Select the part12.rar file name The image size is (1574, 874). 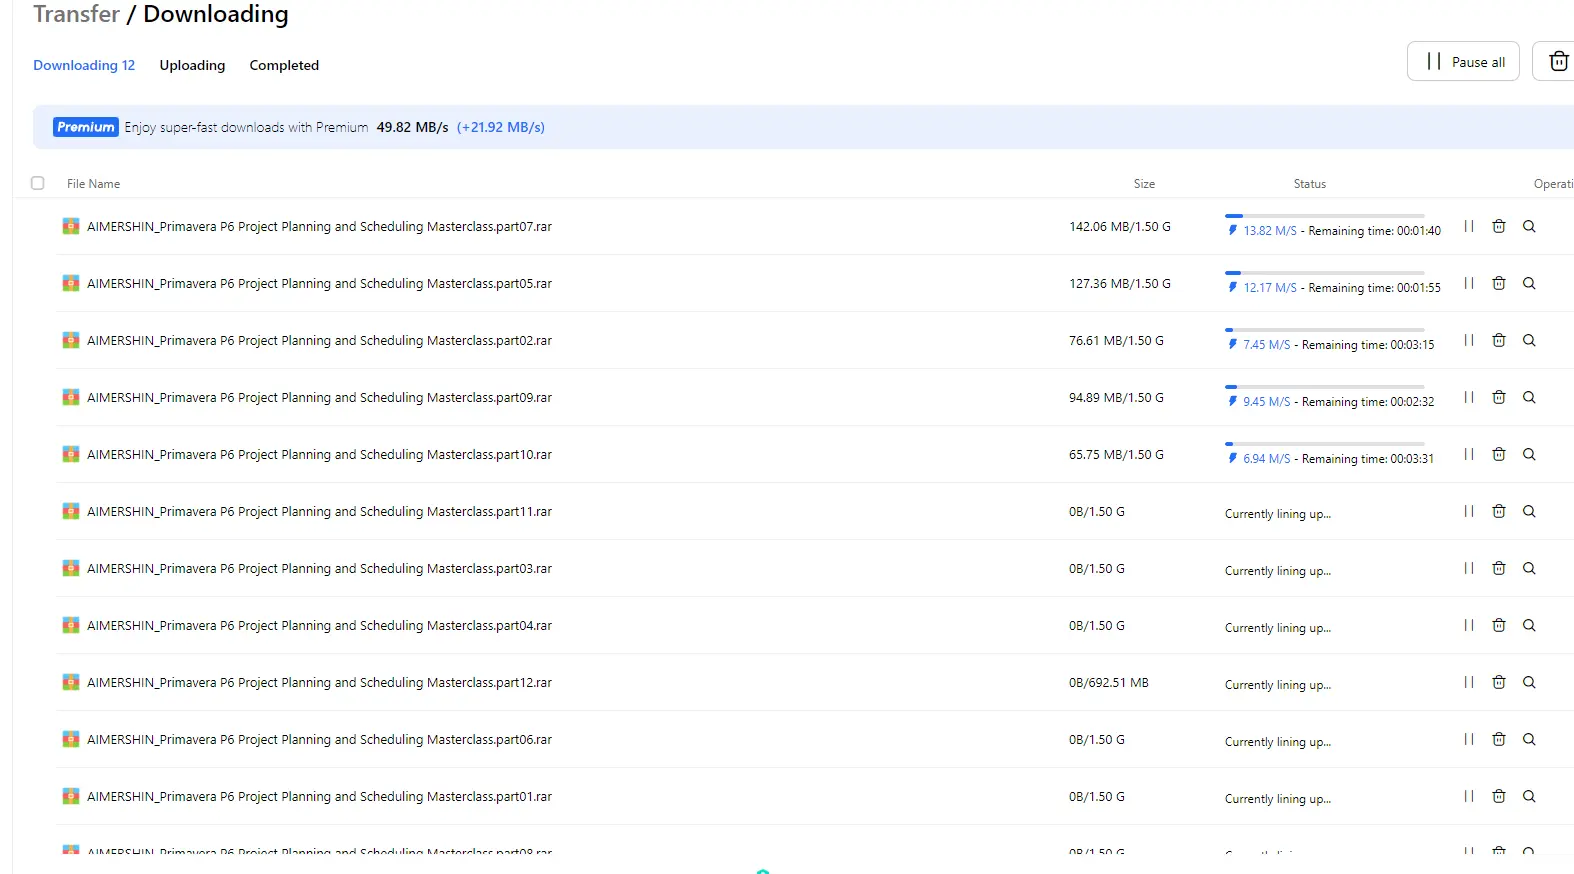(x=319, y=683)
